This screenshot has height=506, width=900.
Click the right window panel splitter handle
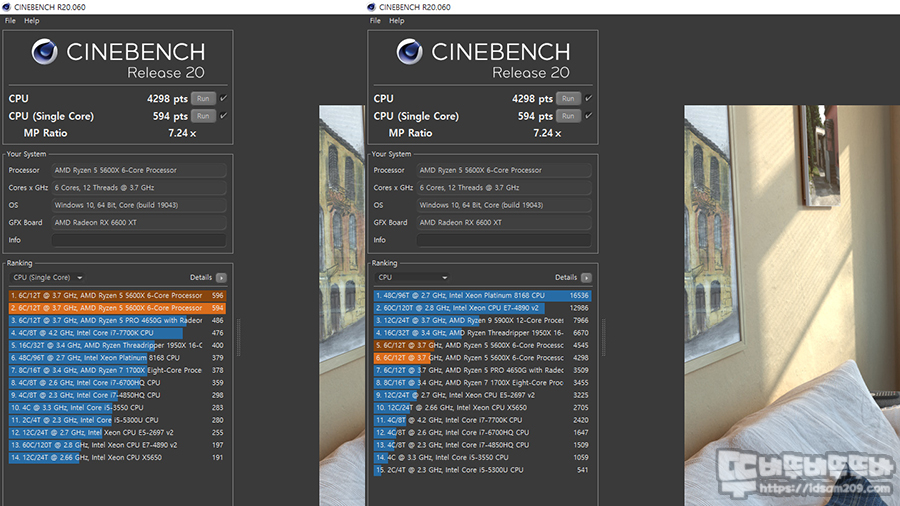pyautogui.click(x=604, y=338)
